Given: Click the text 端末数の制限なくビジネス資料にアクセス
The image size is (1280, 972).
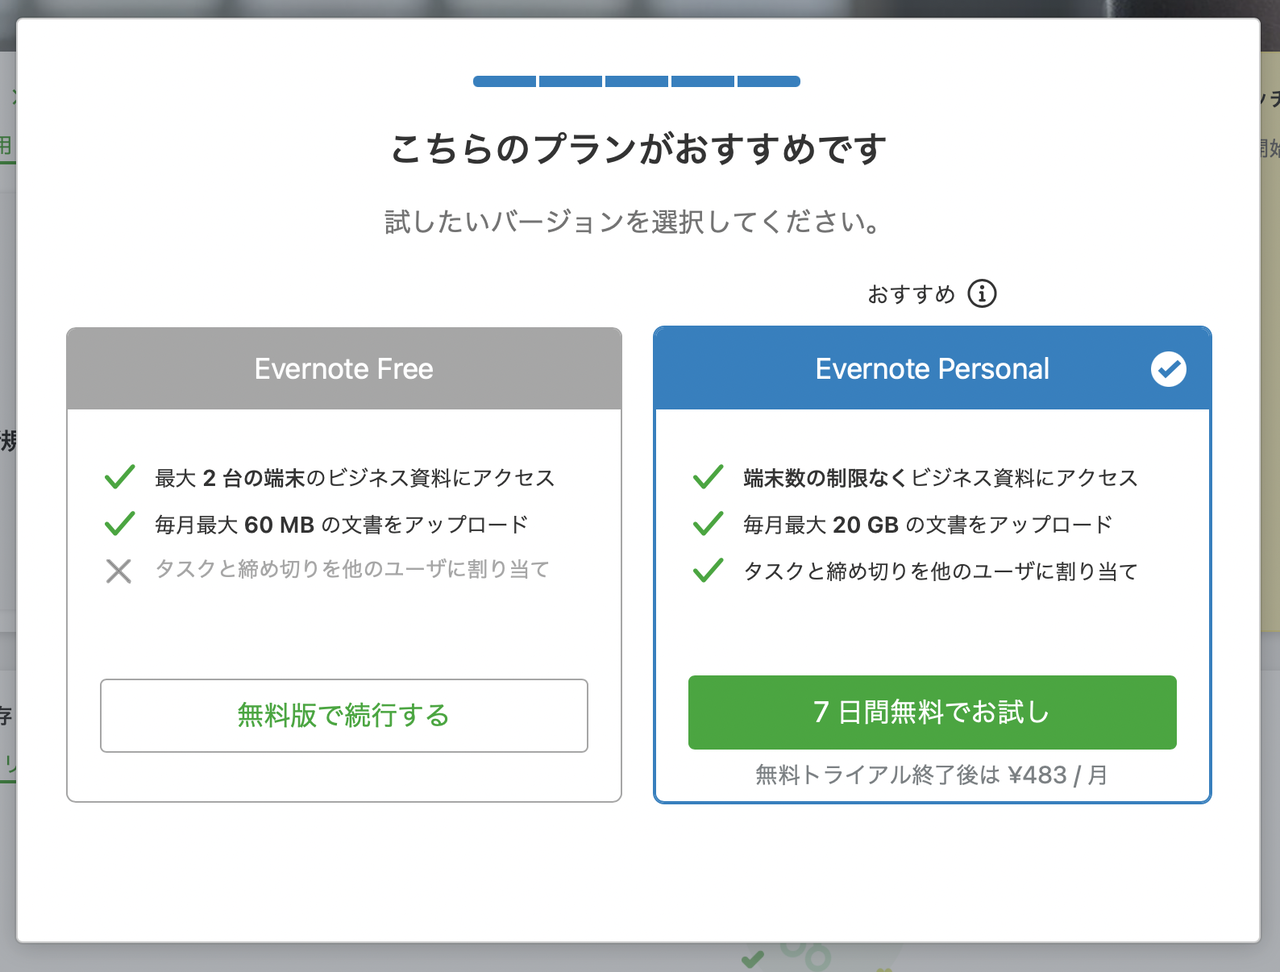Looking at the screenshot, I should (x=941, y=478).
